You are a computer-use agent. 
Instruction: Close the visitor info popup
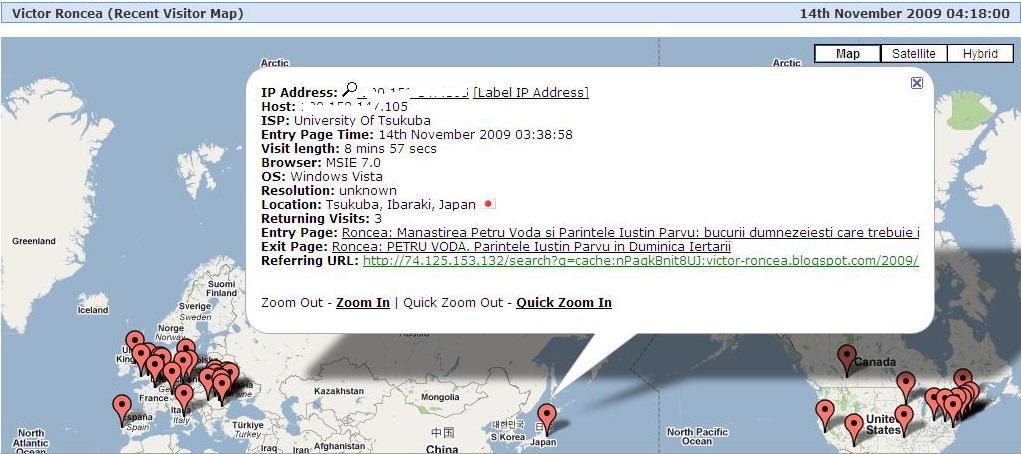pos(916,83)
